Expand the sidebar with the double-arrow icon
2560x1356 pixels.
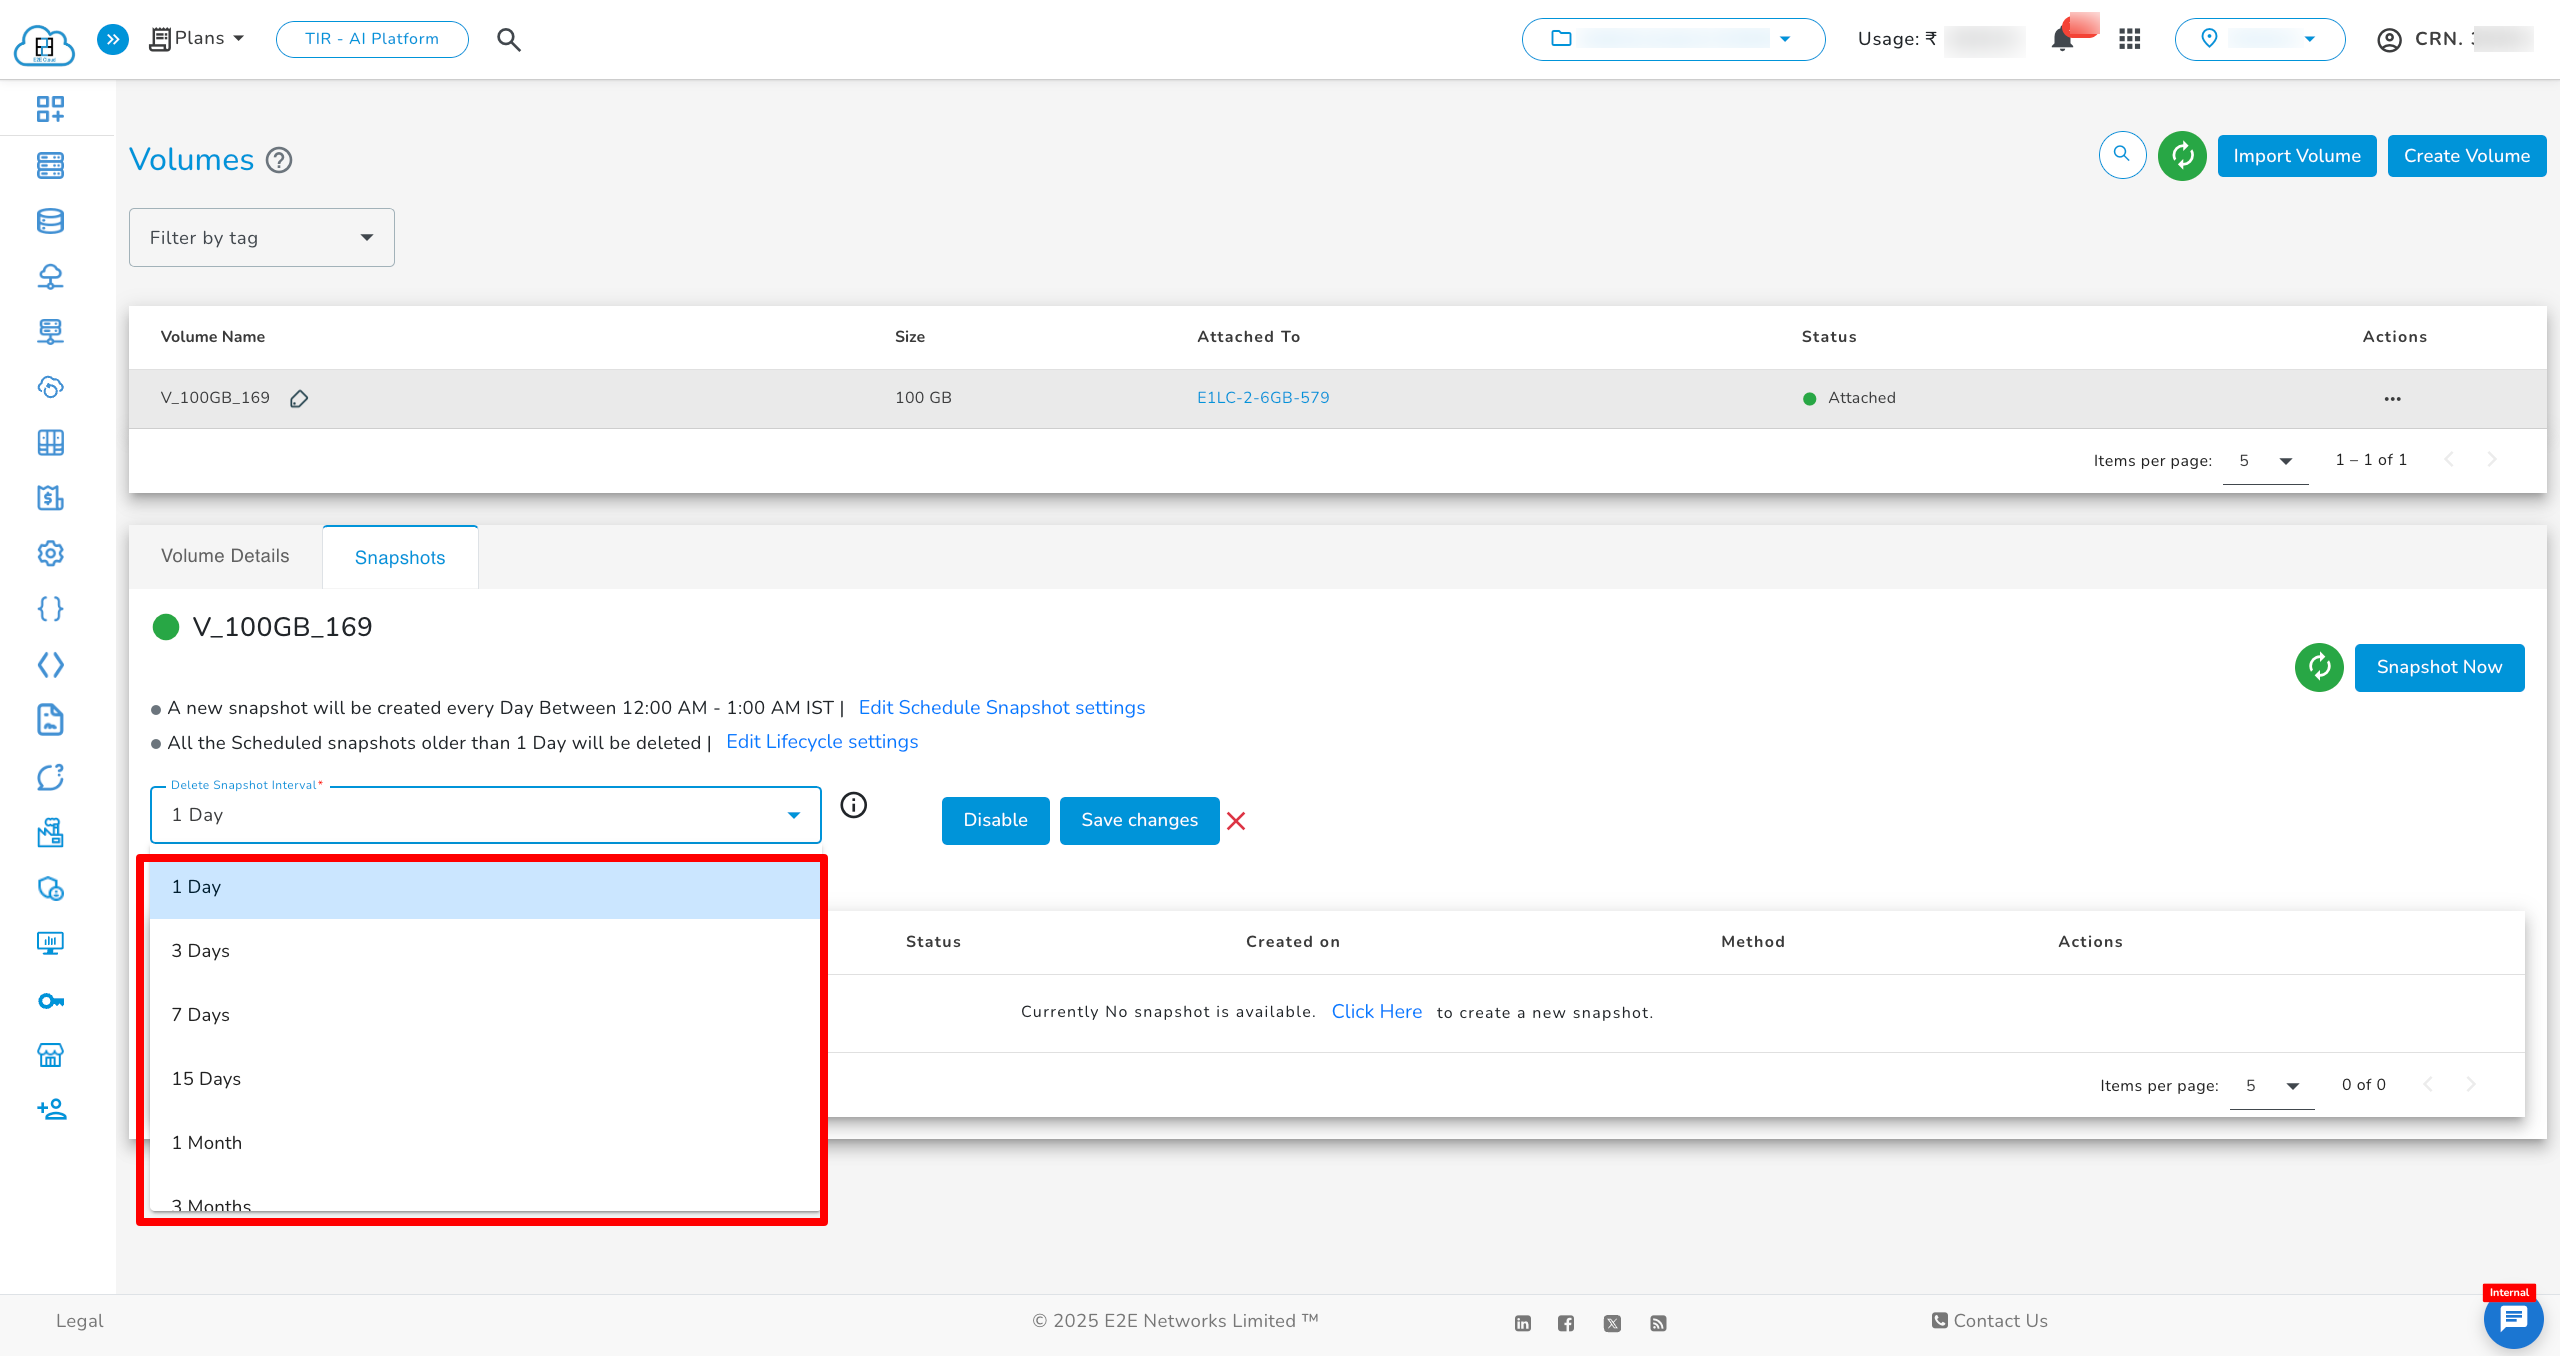pos(113,39)
